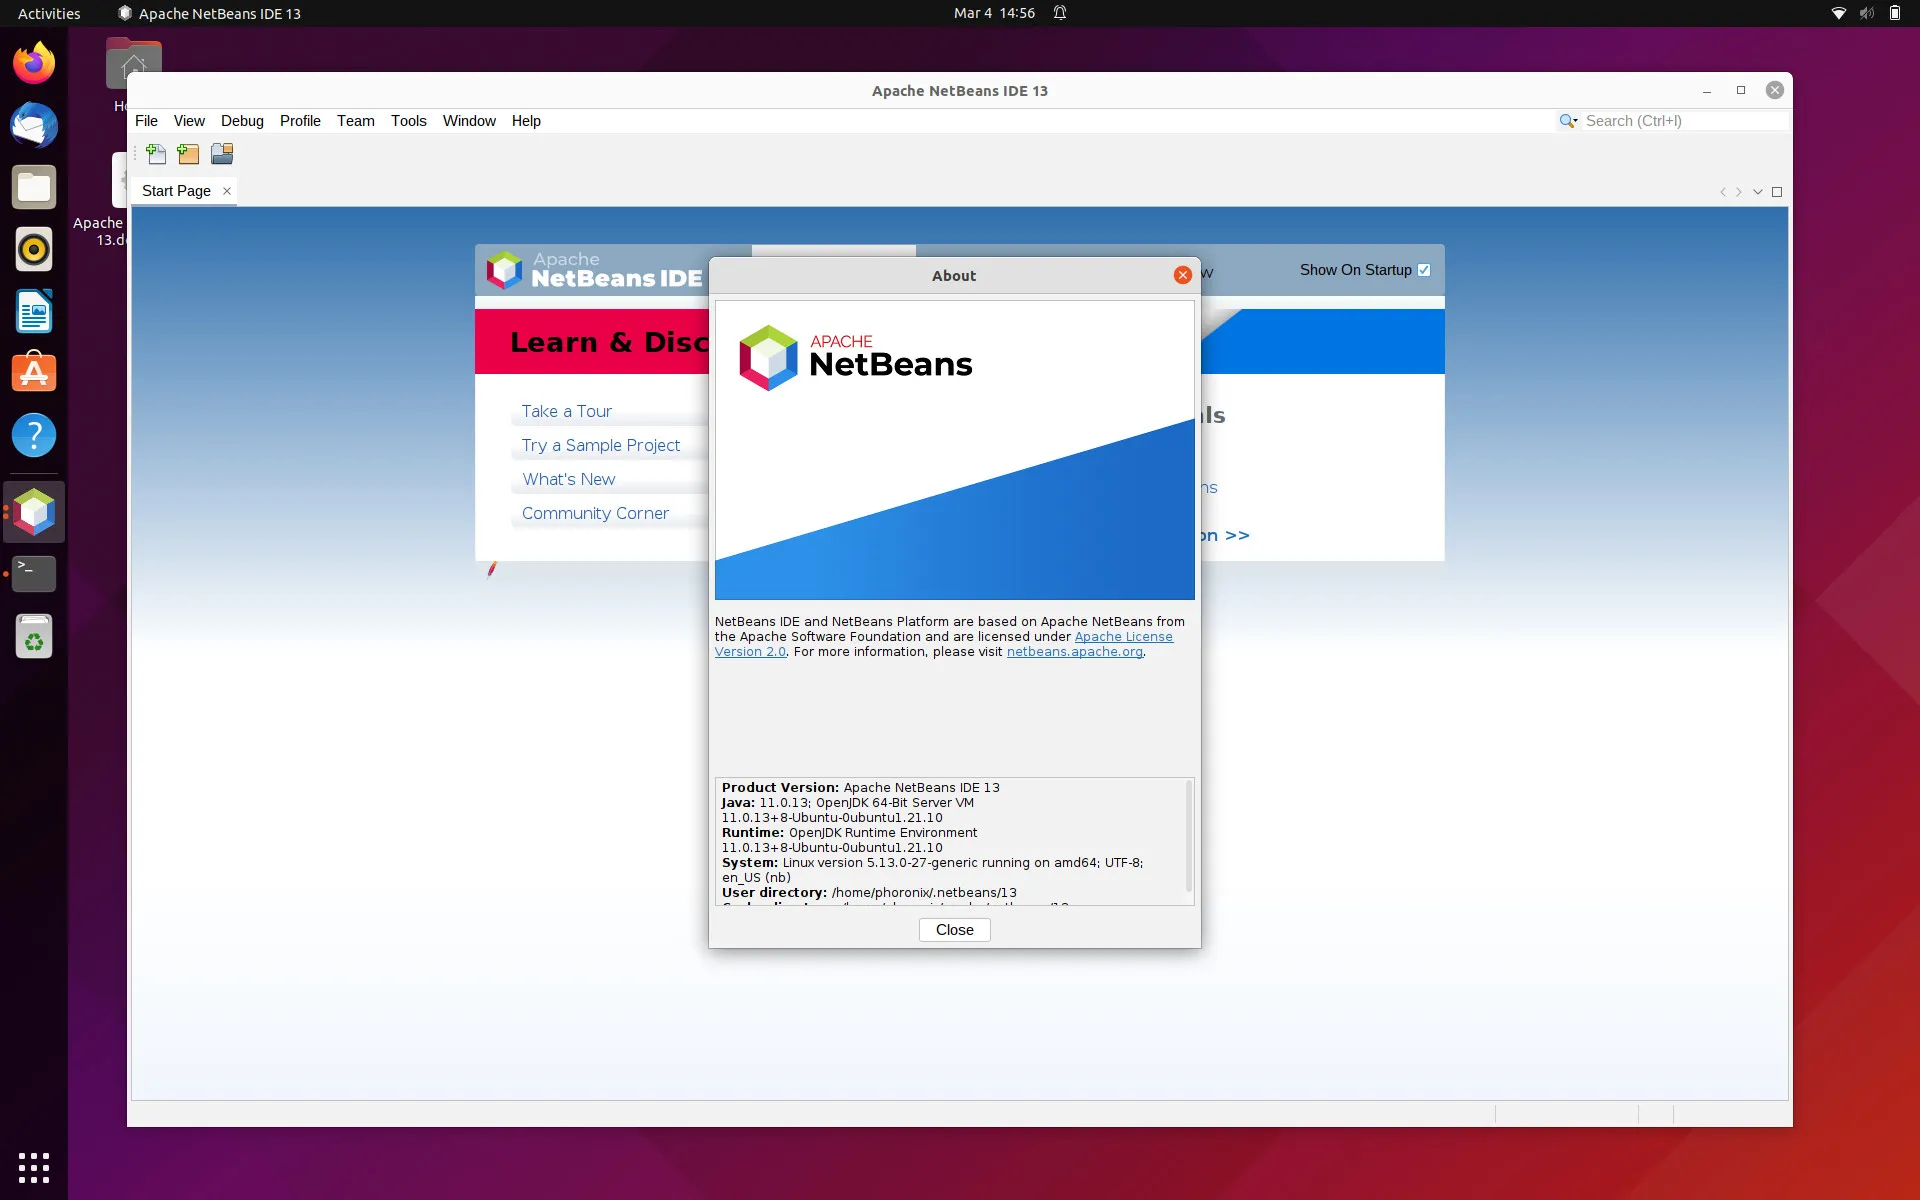The width and height of the screenshot is (1920, 1200).
Task: Toggle the Show On Startup checkbox
Action: (x=1424, y=270)
